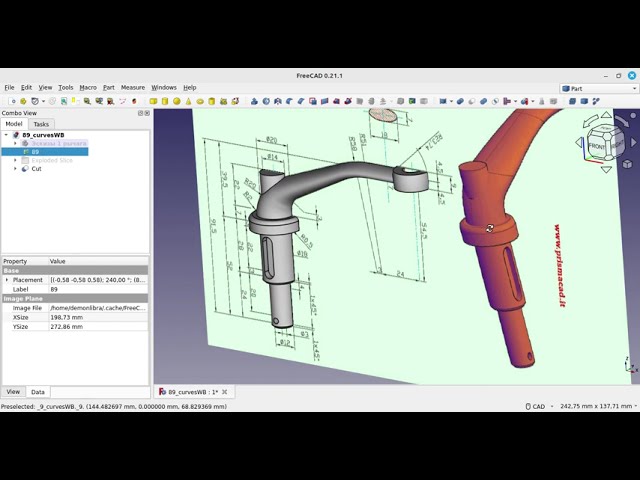
Task: Open the Draw Style dropdown arrow
Action: click(x=43, y=101)
